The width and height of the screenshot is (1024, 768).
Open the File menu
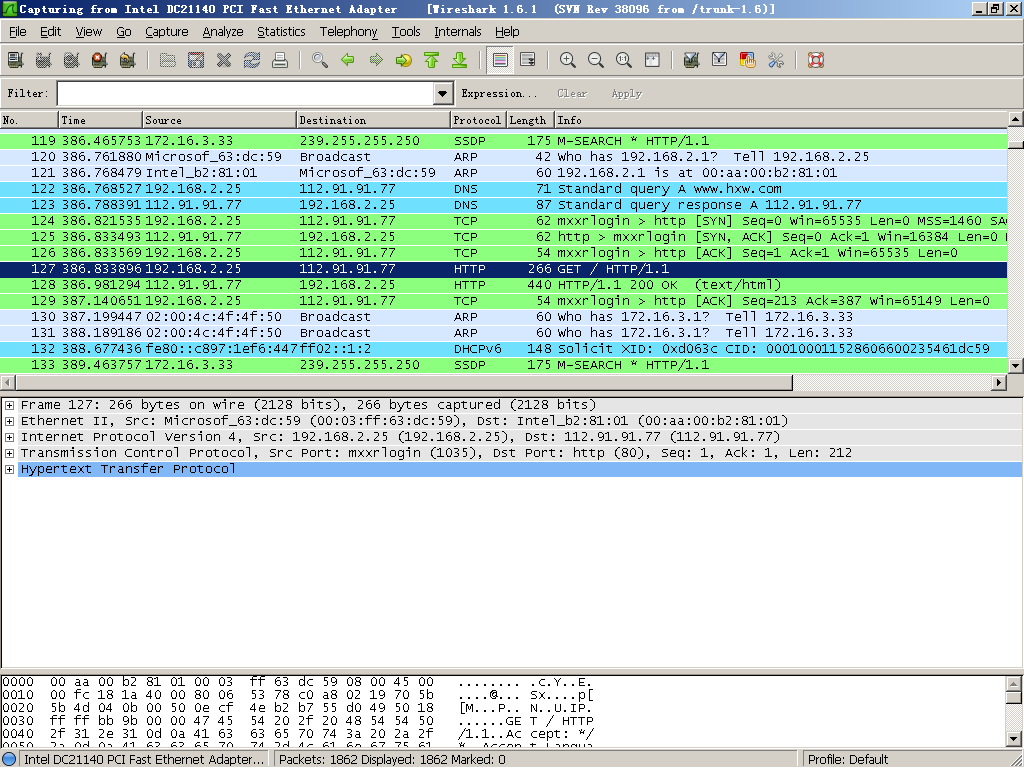[x=18, y=32]
